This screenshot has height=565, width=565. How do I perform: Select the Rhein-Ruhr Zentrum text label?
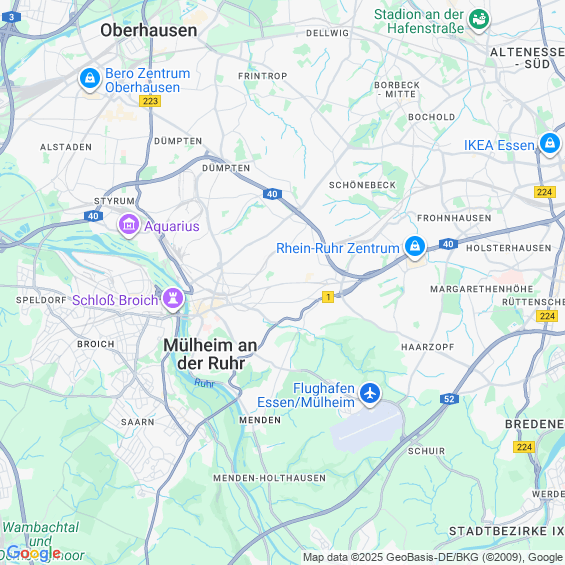point(338,248)
